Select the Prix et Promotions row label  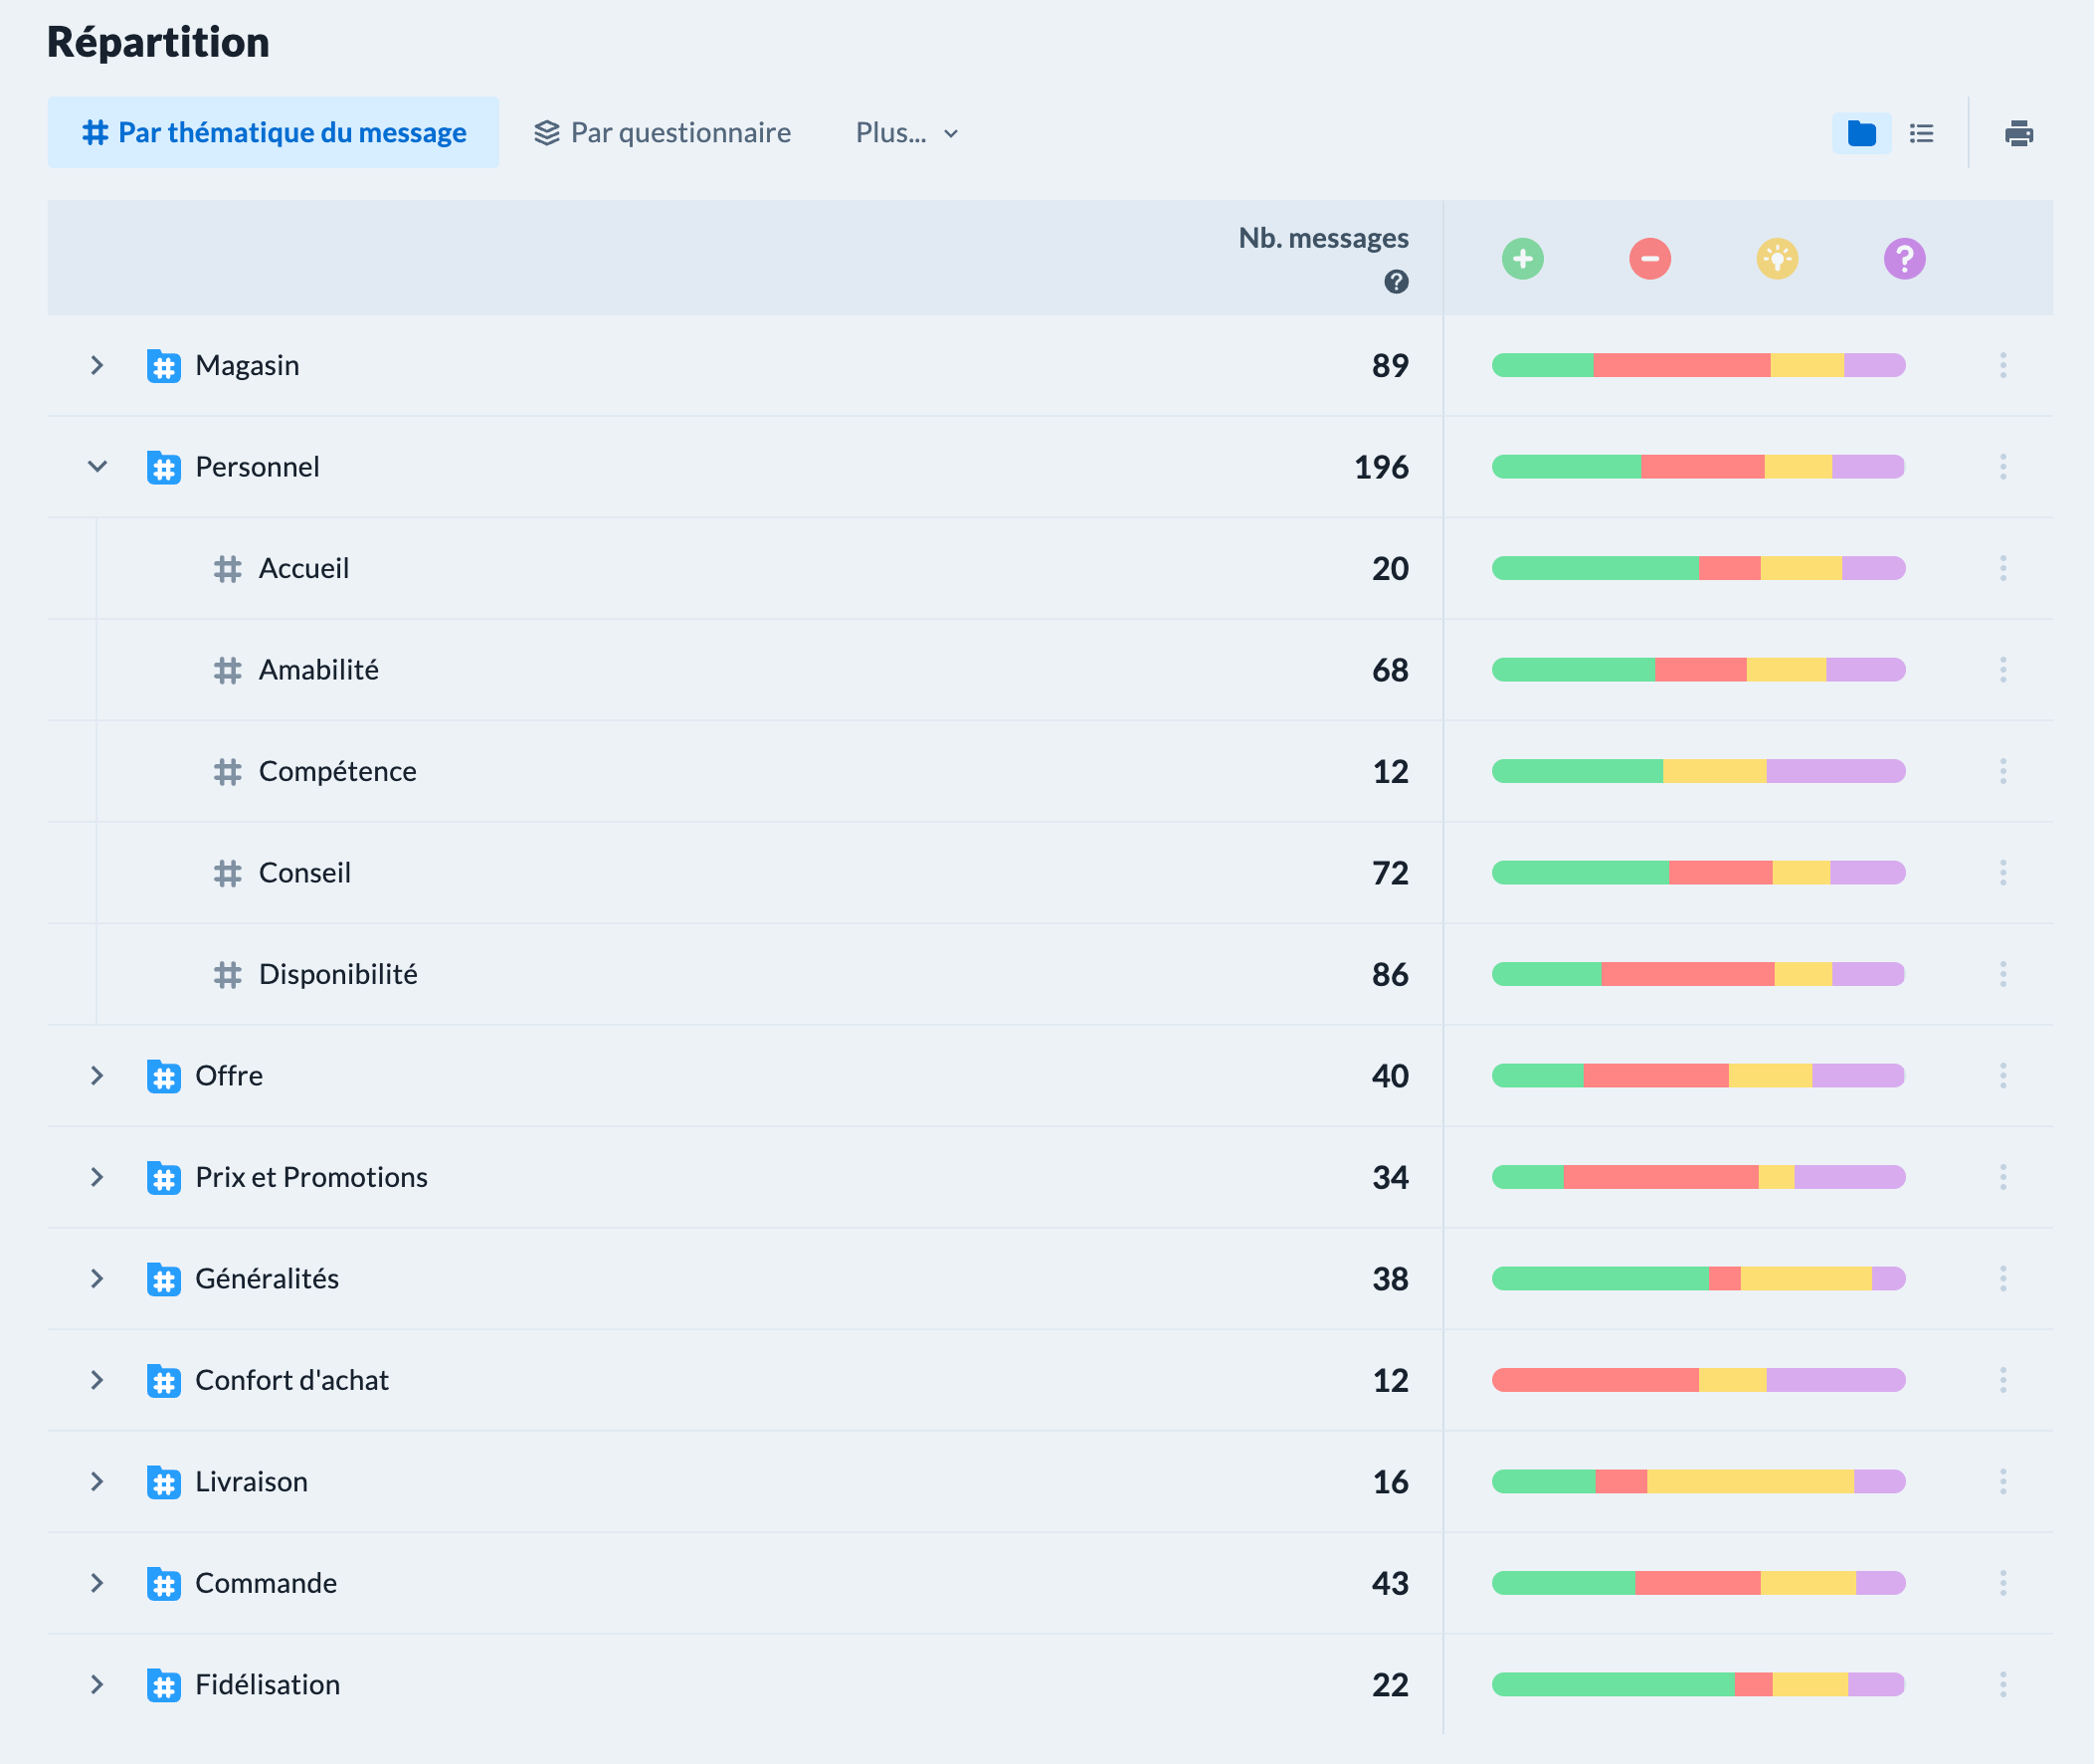(x=310, y=1177)
